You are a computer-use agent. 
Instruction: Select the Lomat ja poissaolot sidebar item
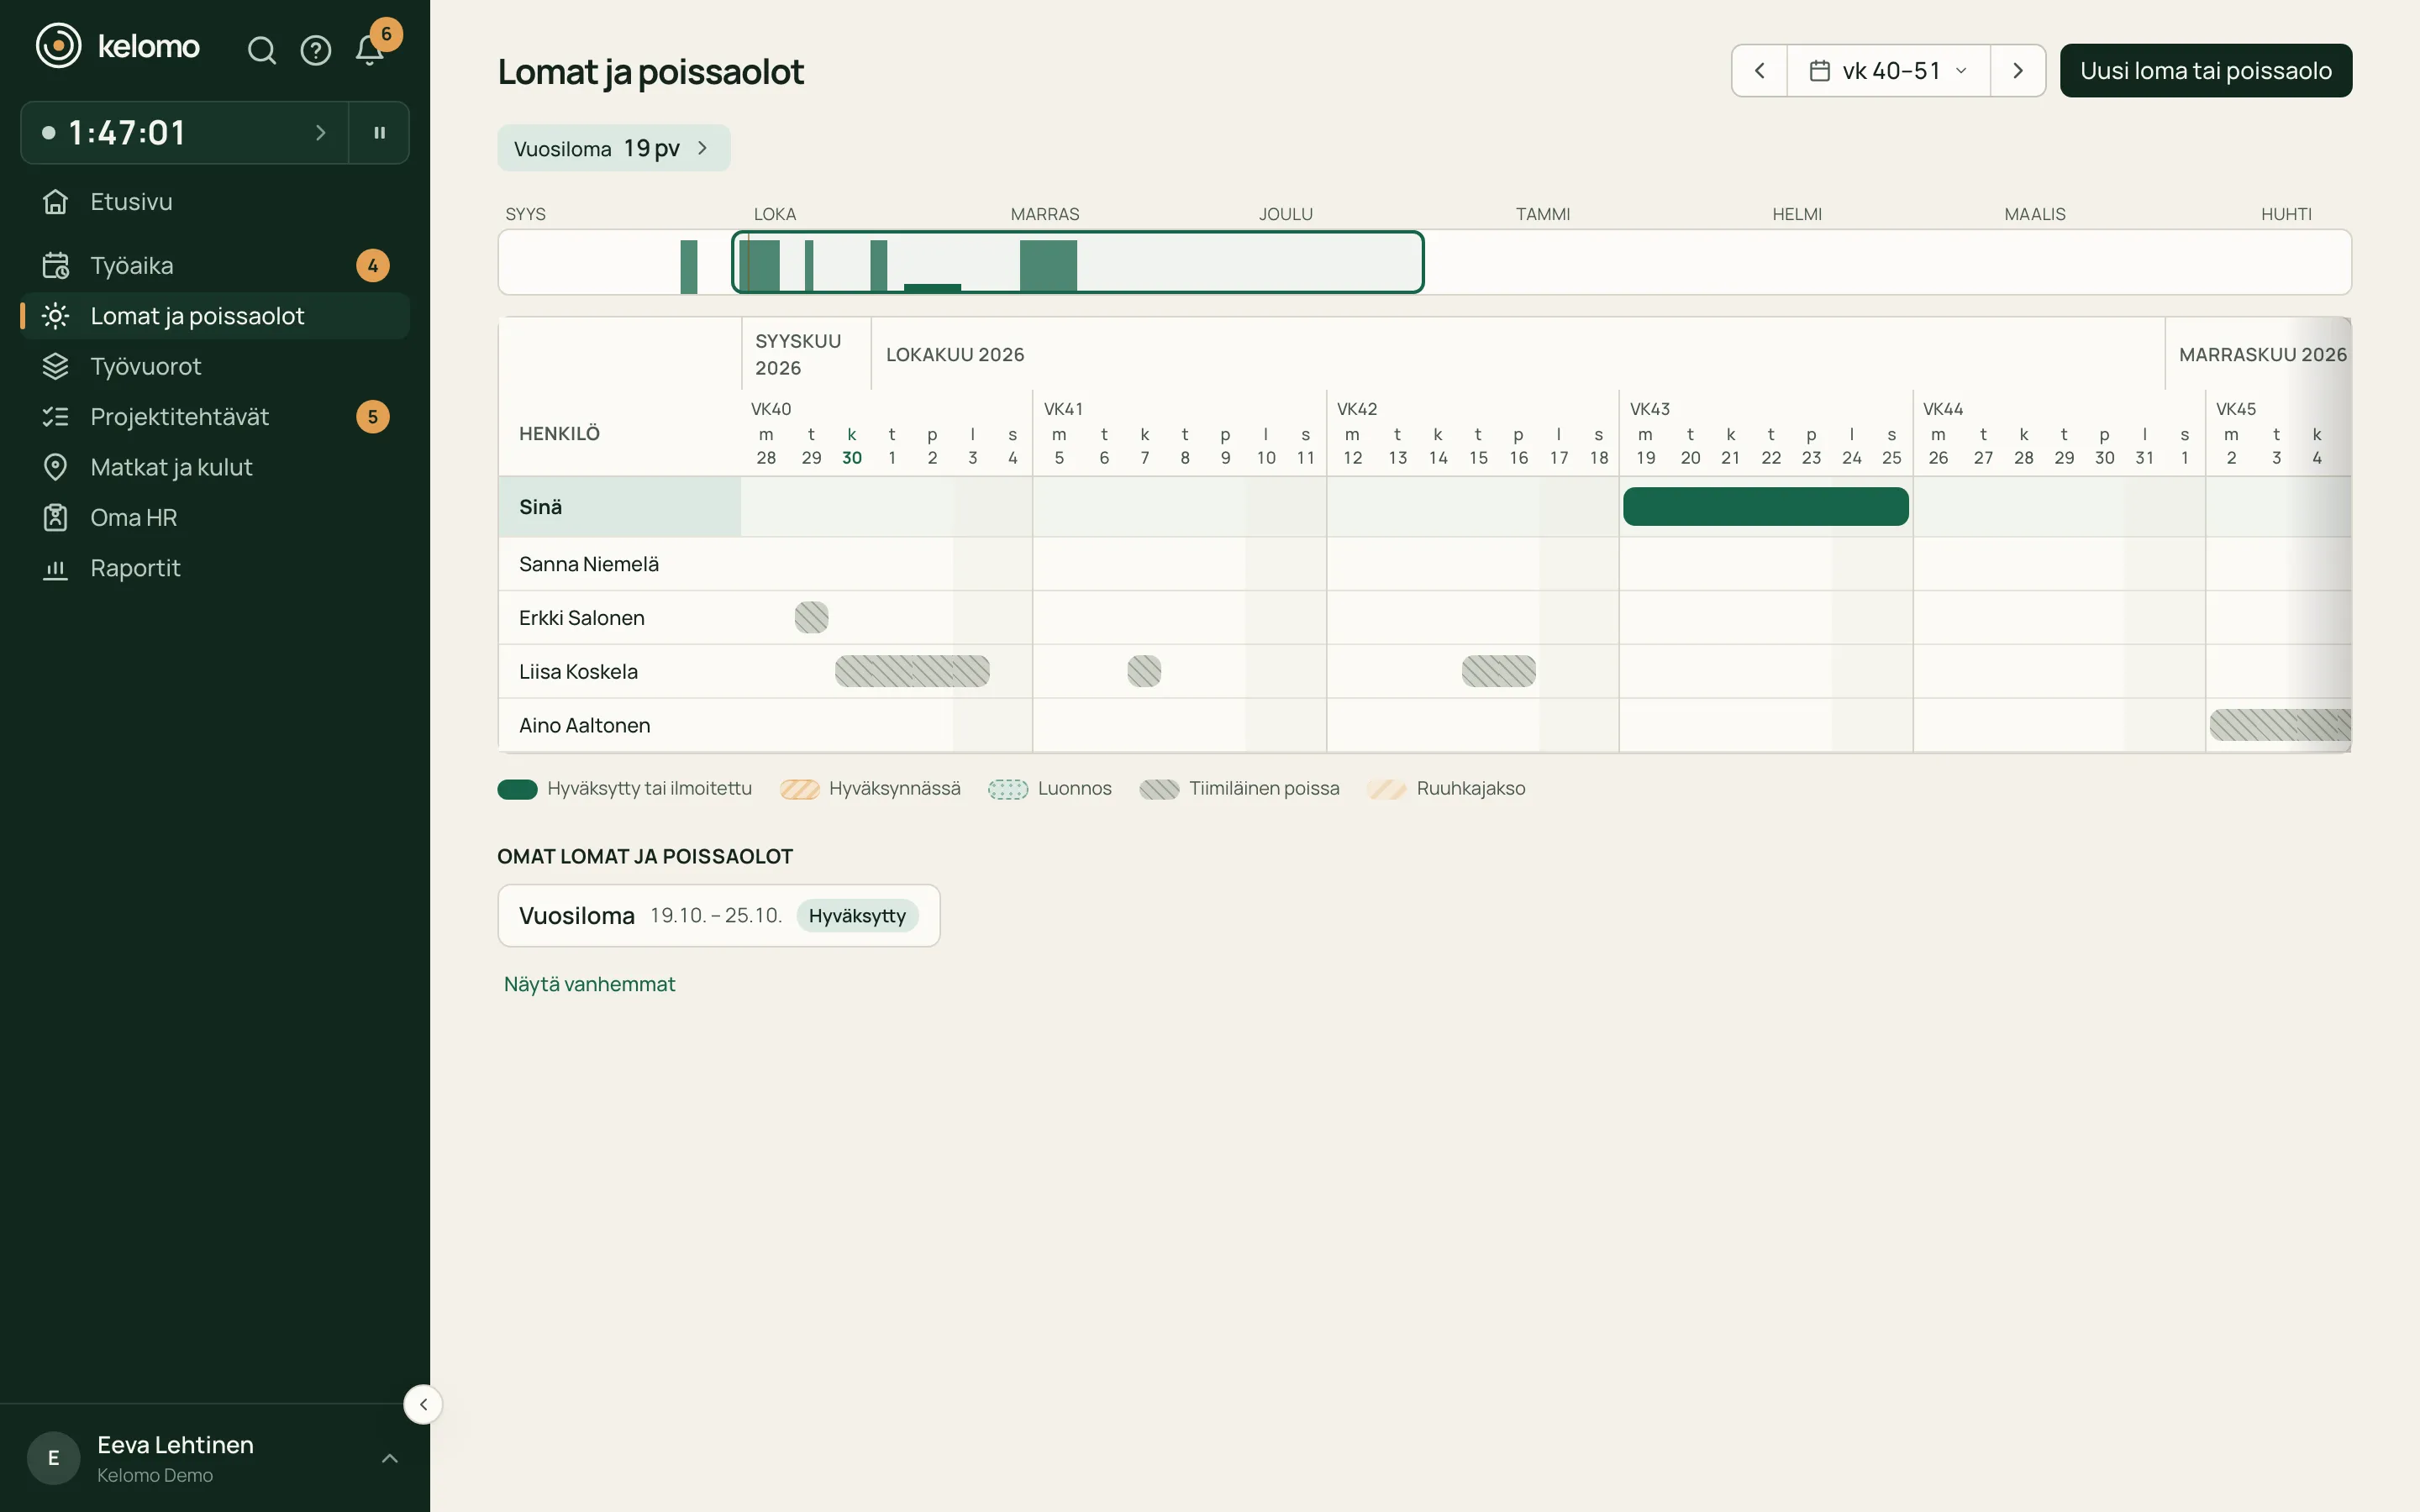(215, 316)
